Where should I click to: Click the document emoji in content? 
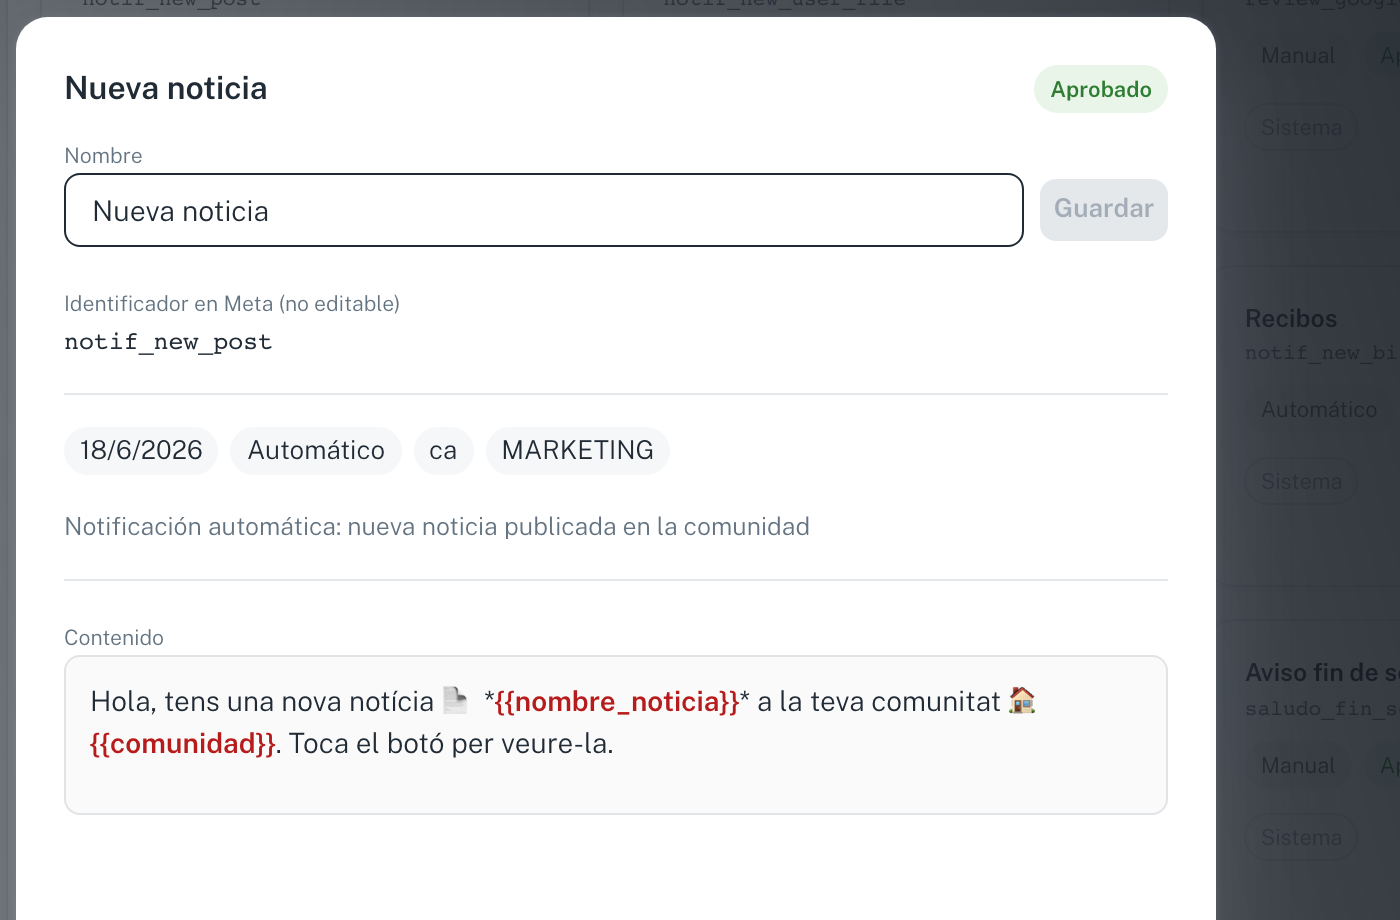(455, 701)
